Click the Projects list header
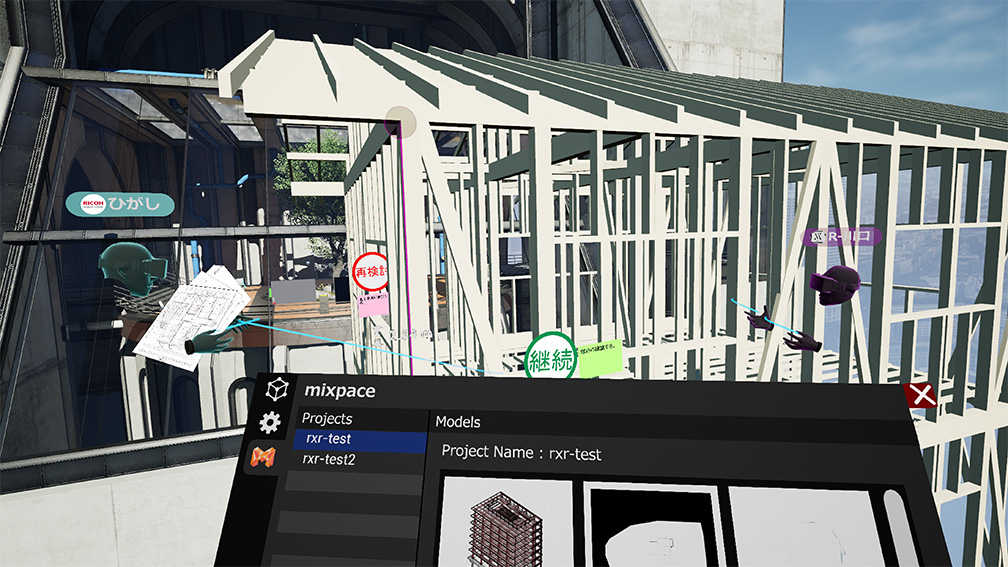 327,419
